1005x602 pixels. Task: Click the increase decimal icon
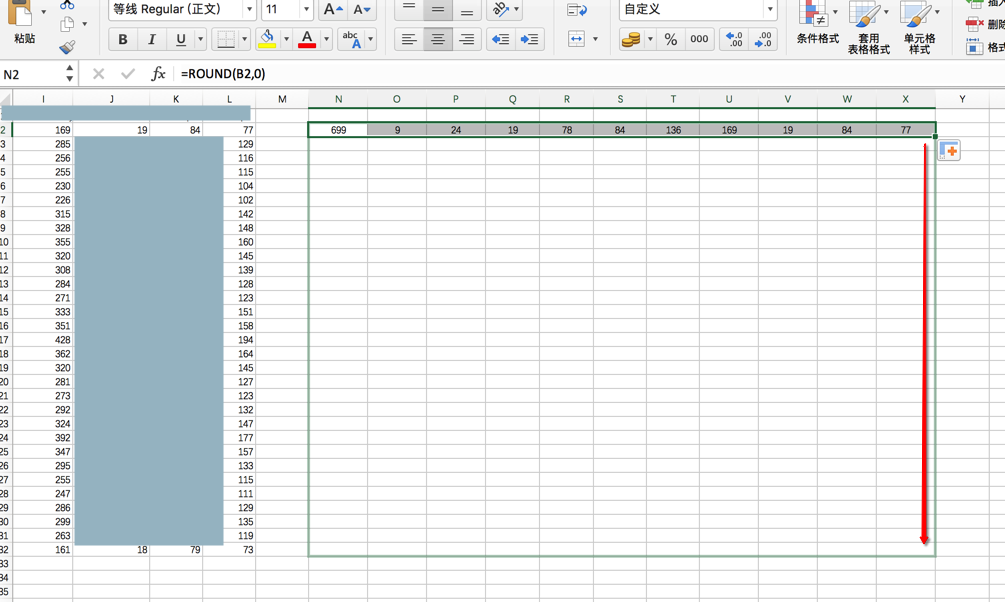click(x=734, y=40)
